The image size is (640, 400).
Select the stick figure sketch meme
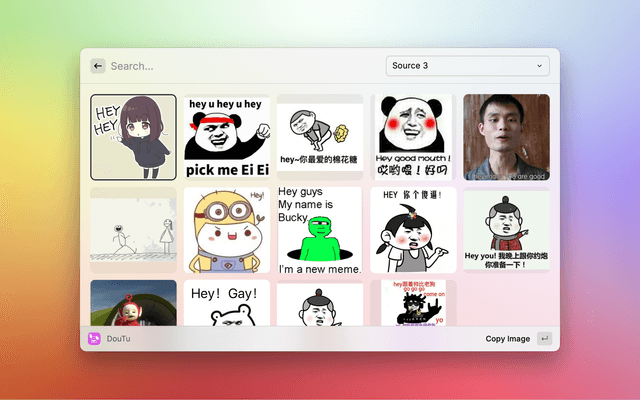133,230
